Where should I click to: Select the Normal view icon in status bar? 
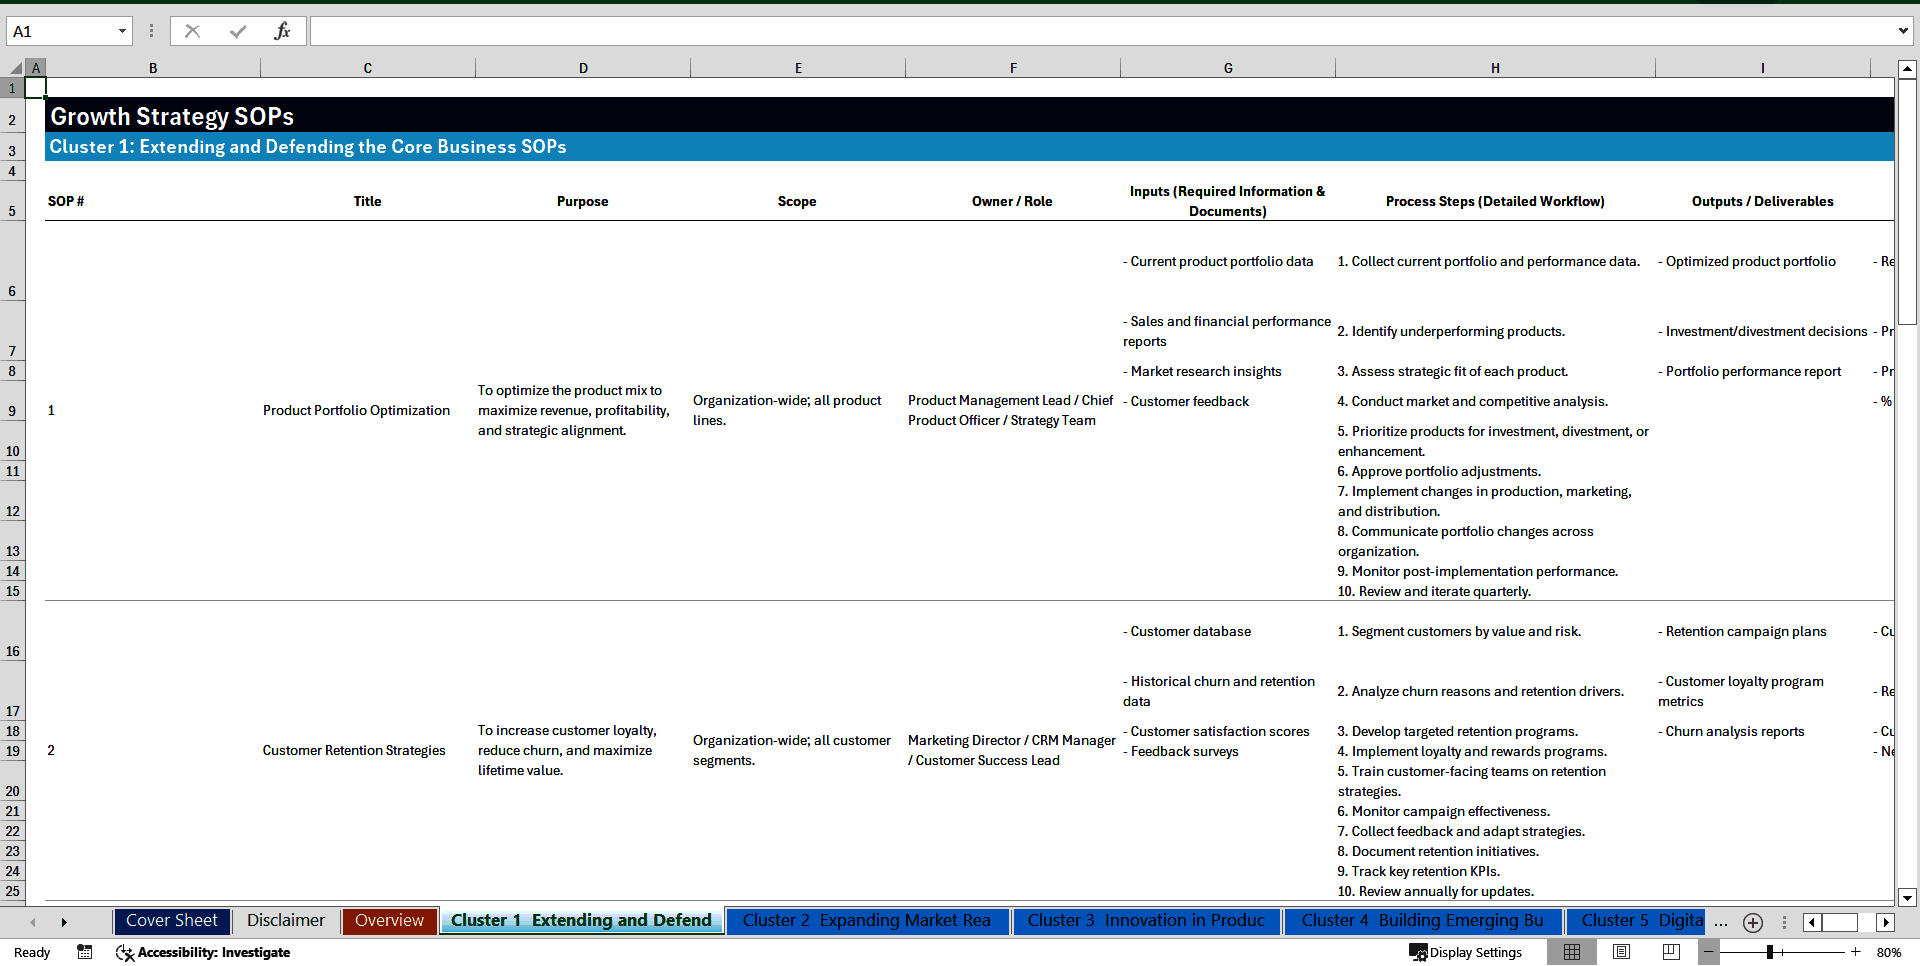(1572, 952)
